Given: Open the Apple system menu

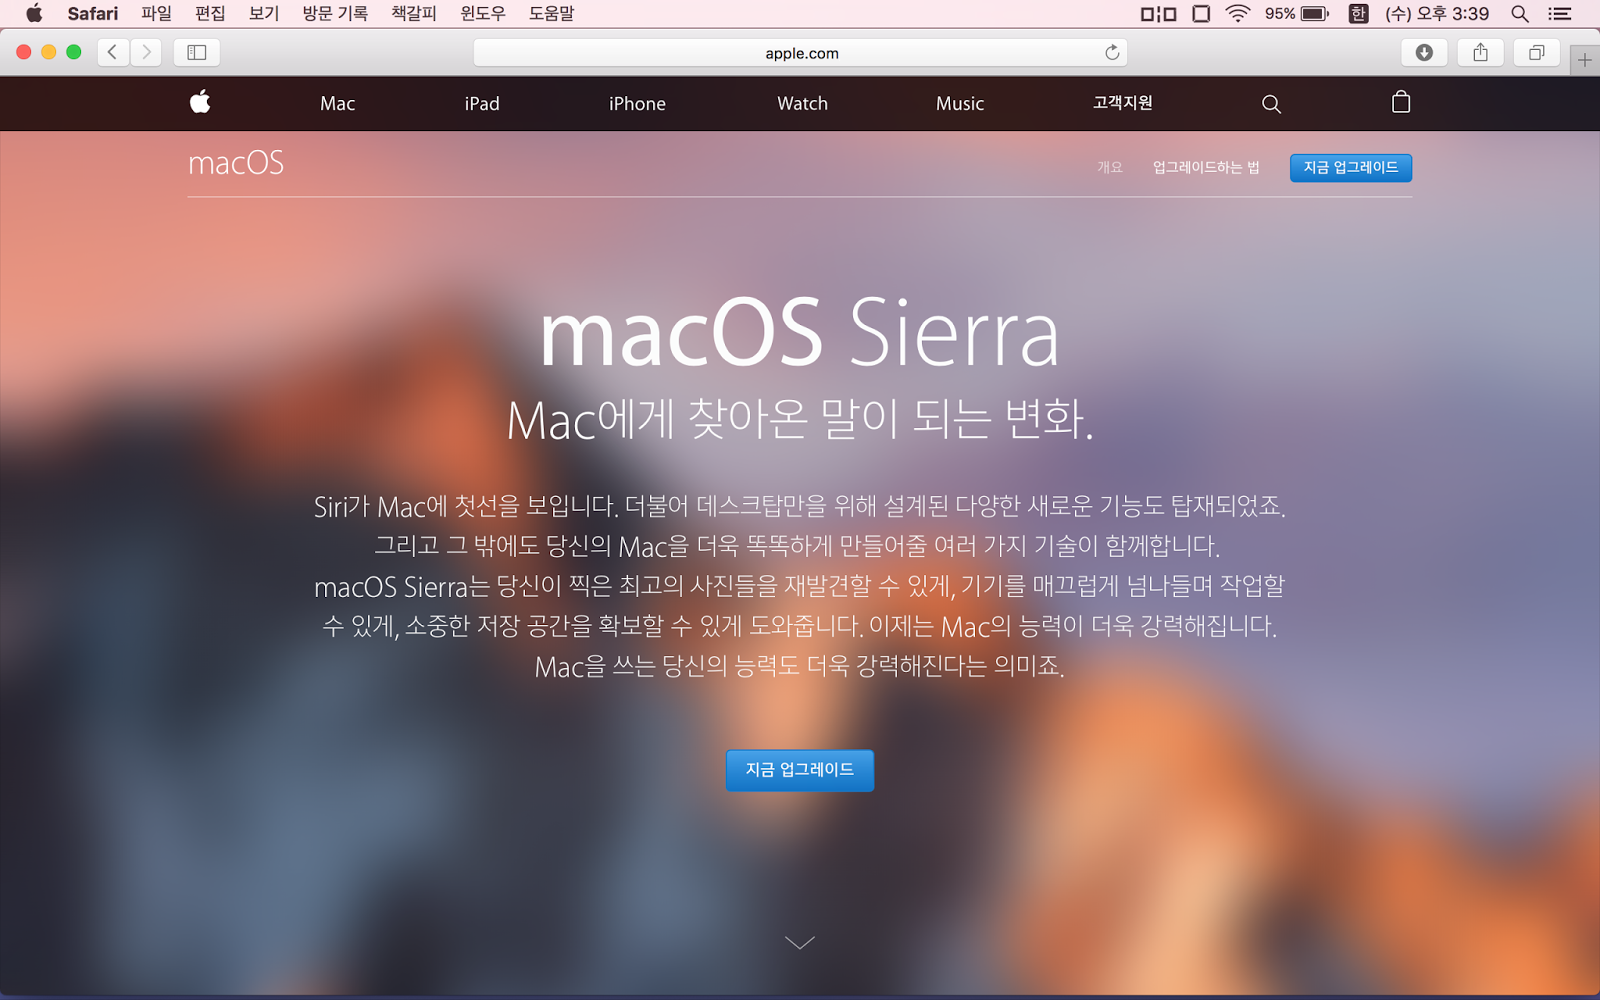Looking at the screenshot, I should [x=34, y=13].
